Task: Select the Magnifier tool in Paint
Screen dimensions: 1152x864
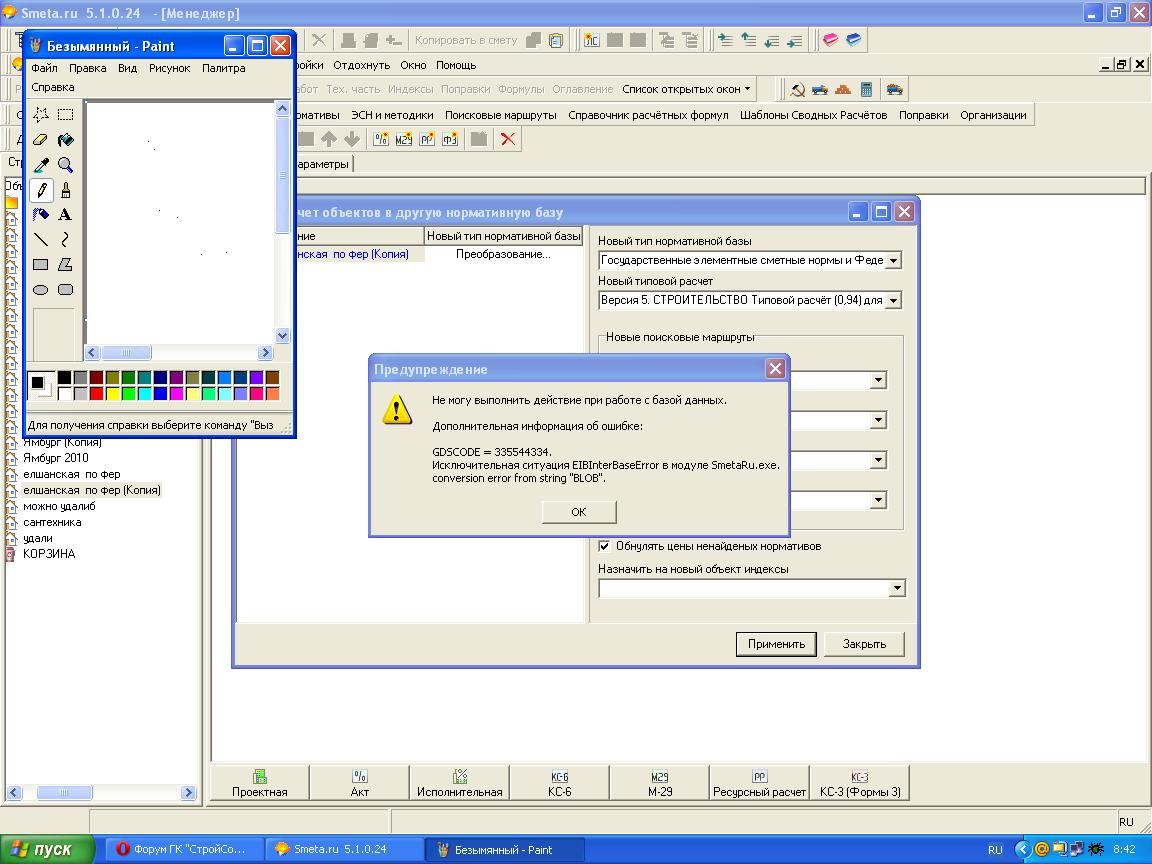Action: (65, 165)
